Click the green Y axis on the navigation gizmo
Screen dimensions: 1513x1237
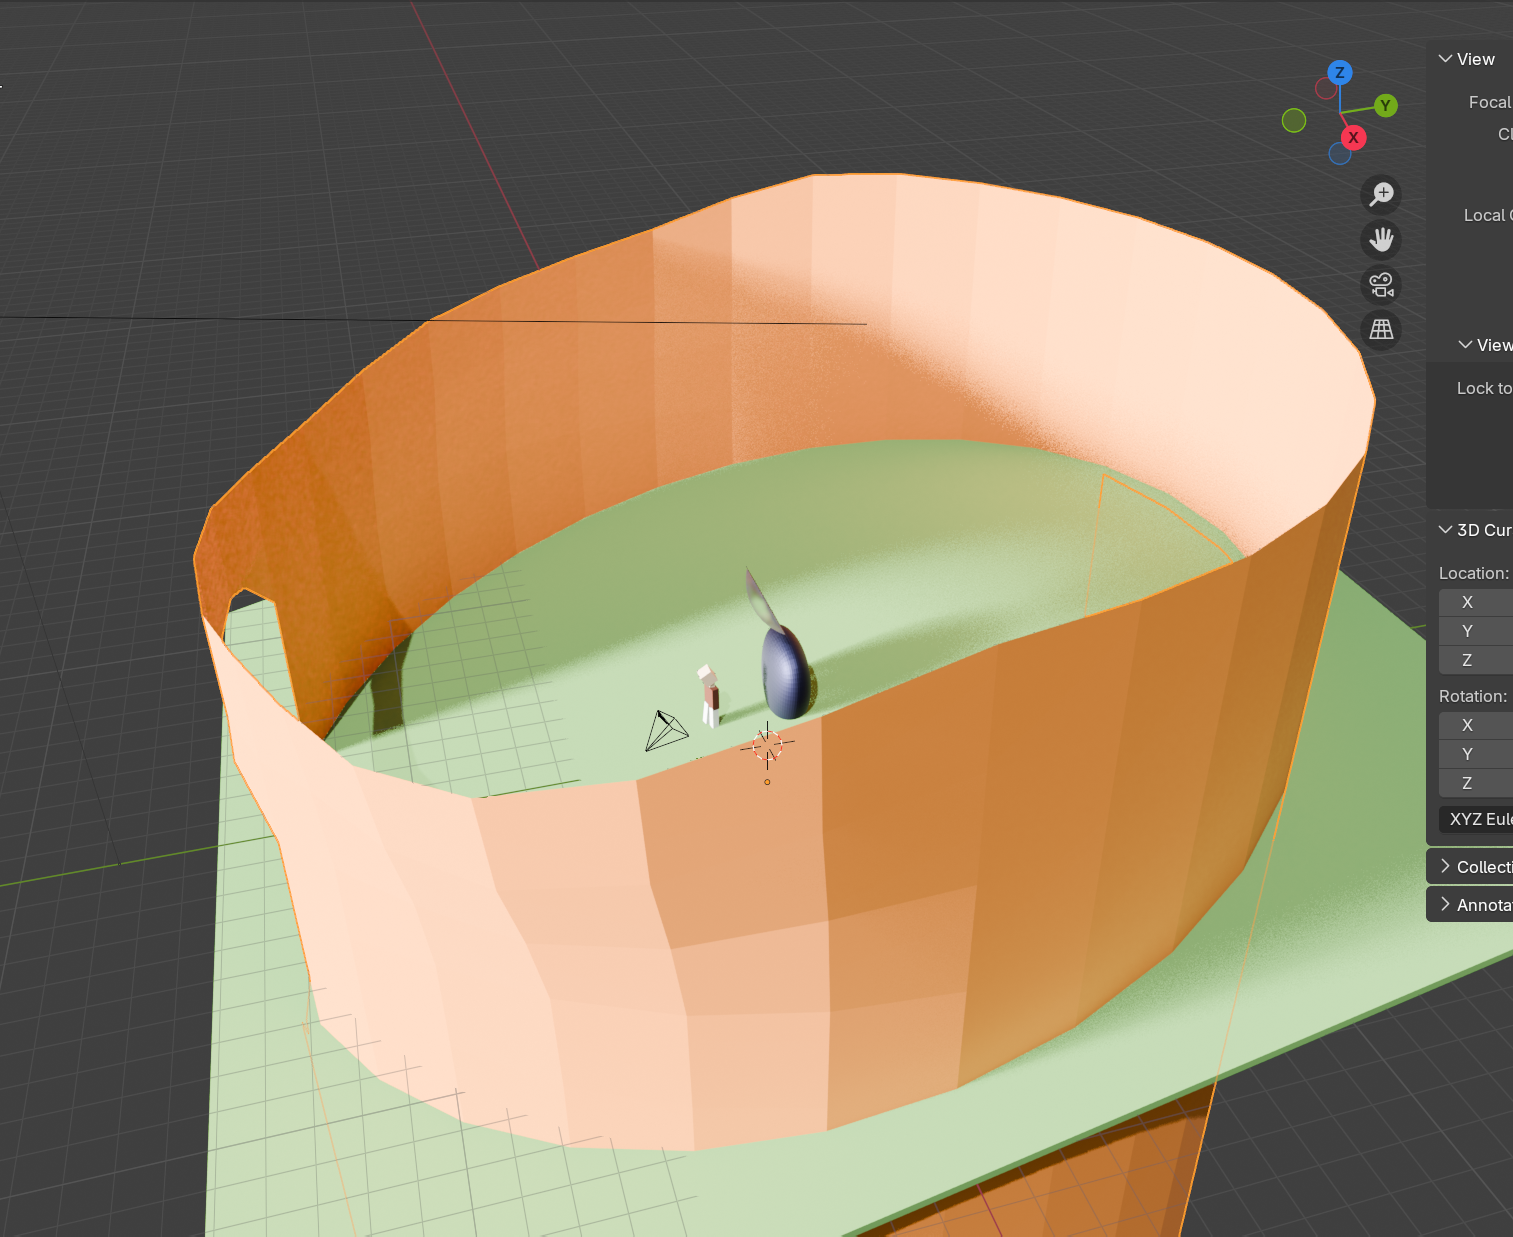pos(1384,105)
